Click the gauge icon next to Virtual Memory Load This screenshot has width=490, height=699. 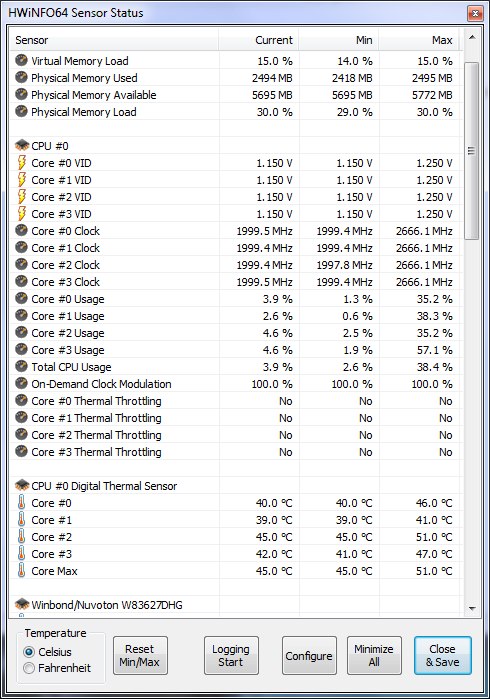coord(21,60)
